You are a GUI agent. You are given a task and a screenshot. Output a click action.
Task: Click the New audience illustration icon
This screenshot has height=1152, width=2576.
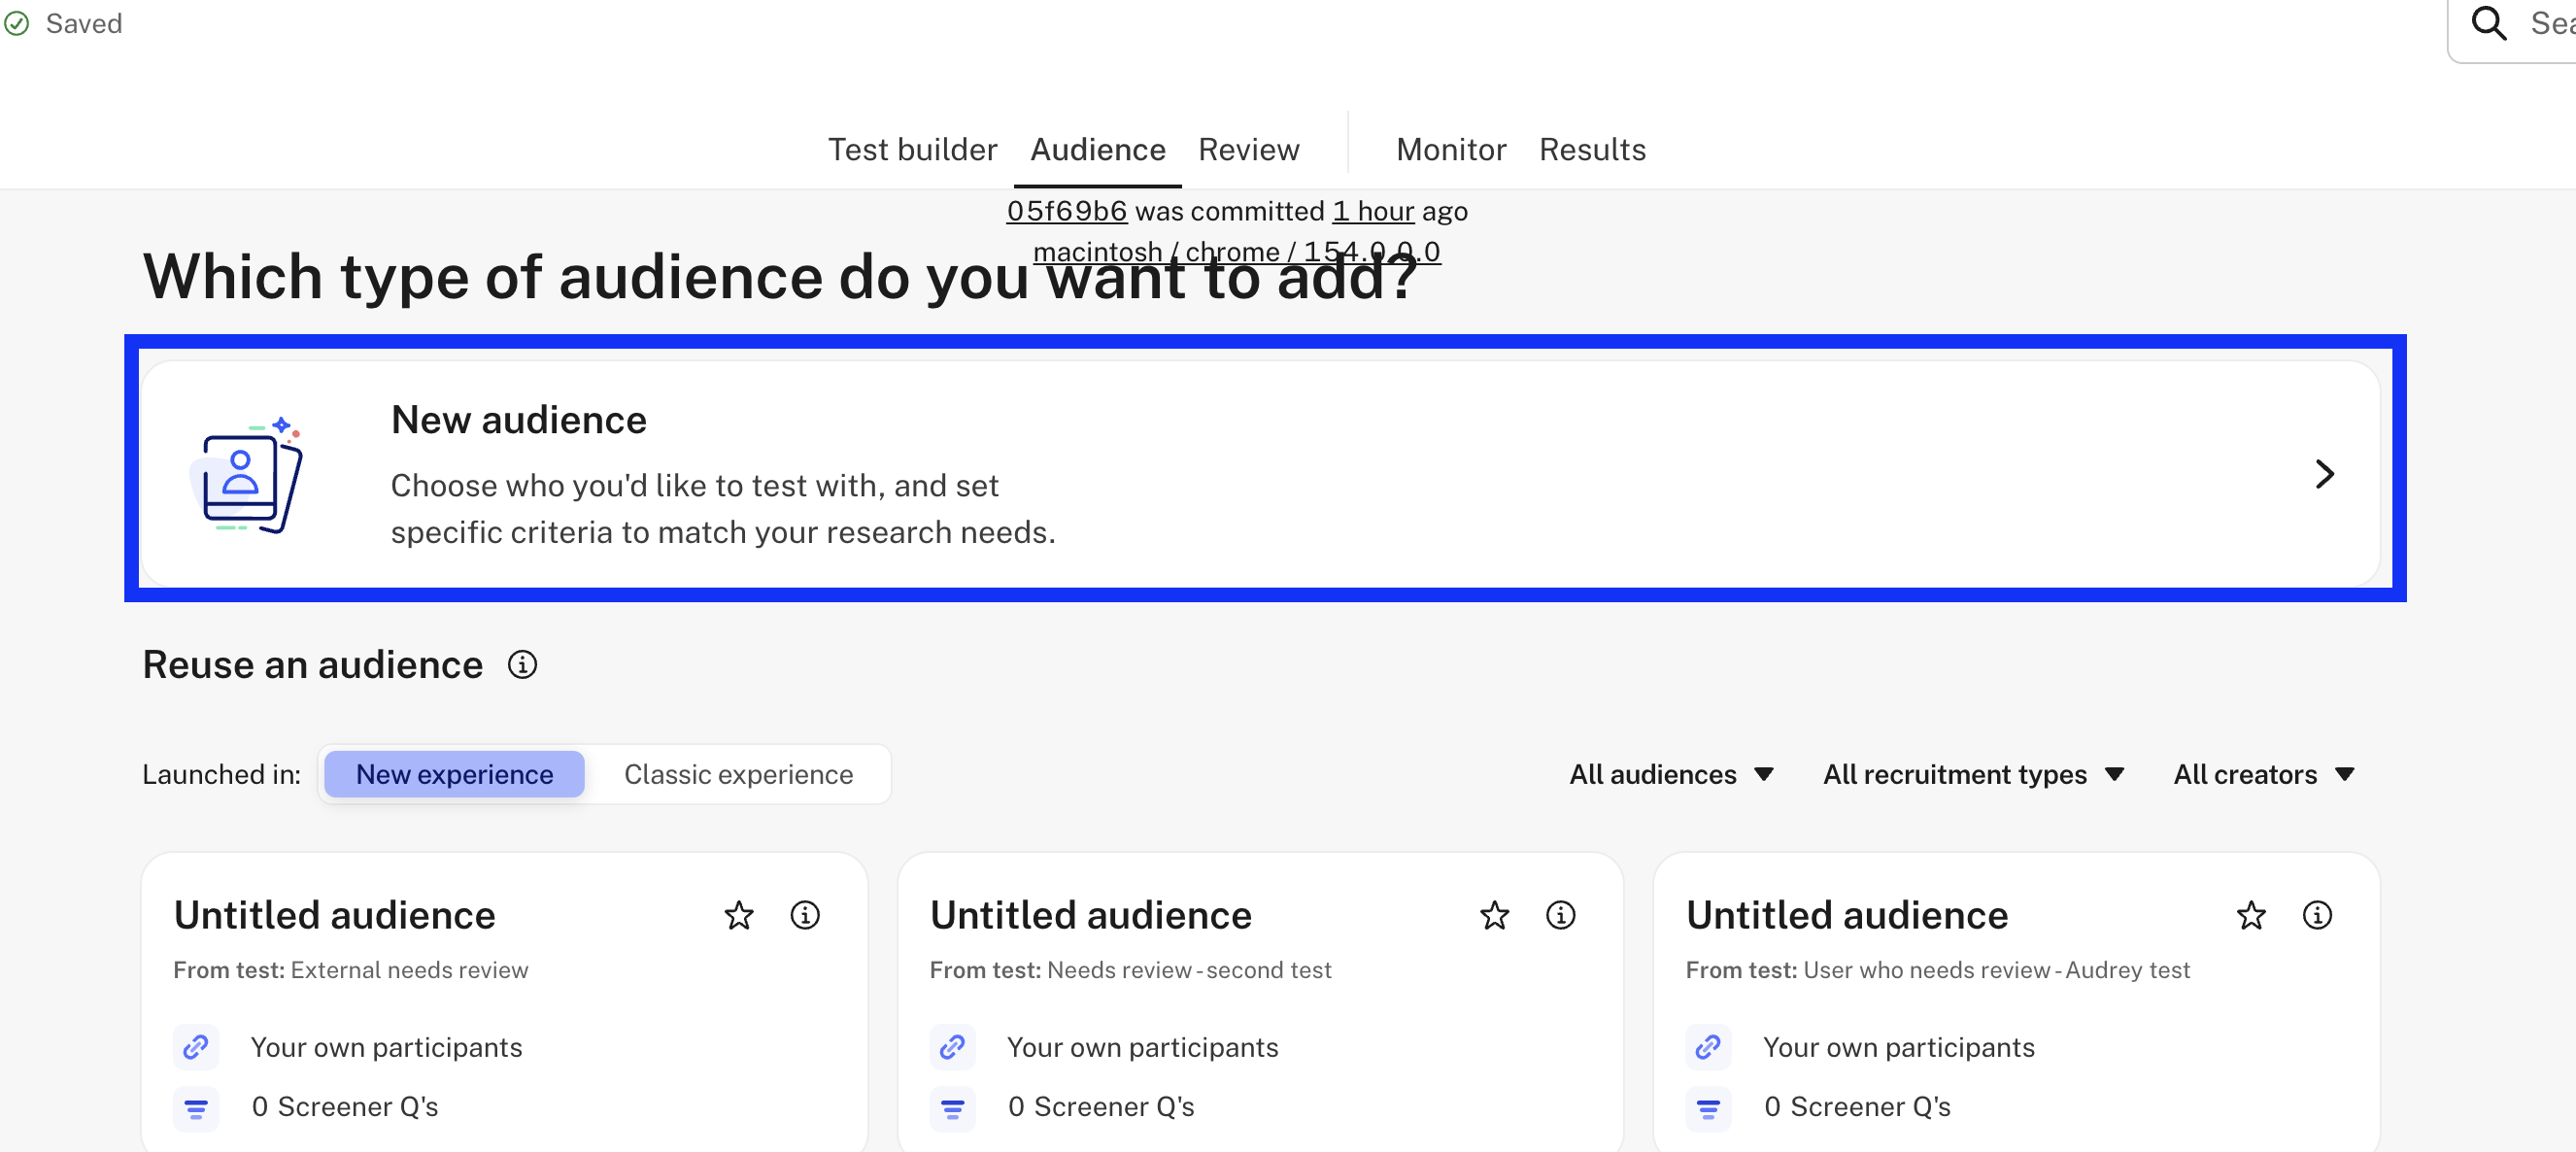246,475
